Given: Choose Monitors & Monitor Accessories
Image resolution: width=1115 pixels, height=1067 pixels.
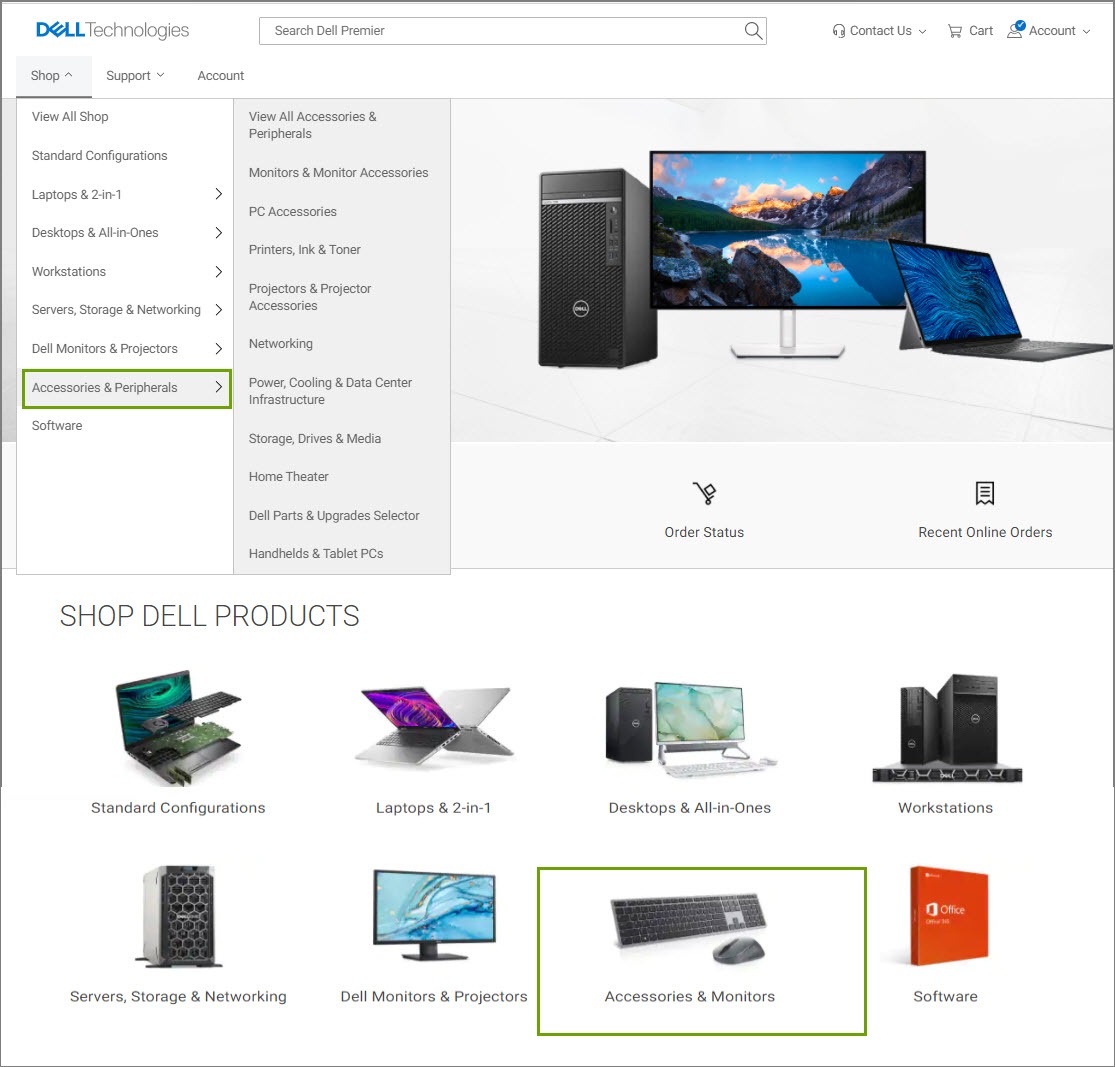Looking at the screenshot, I should pos(338,173).
